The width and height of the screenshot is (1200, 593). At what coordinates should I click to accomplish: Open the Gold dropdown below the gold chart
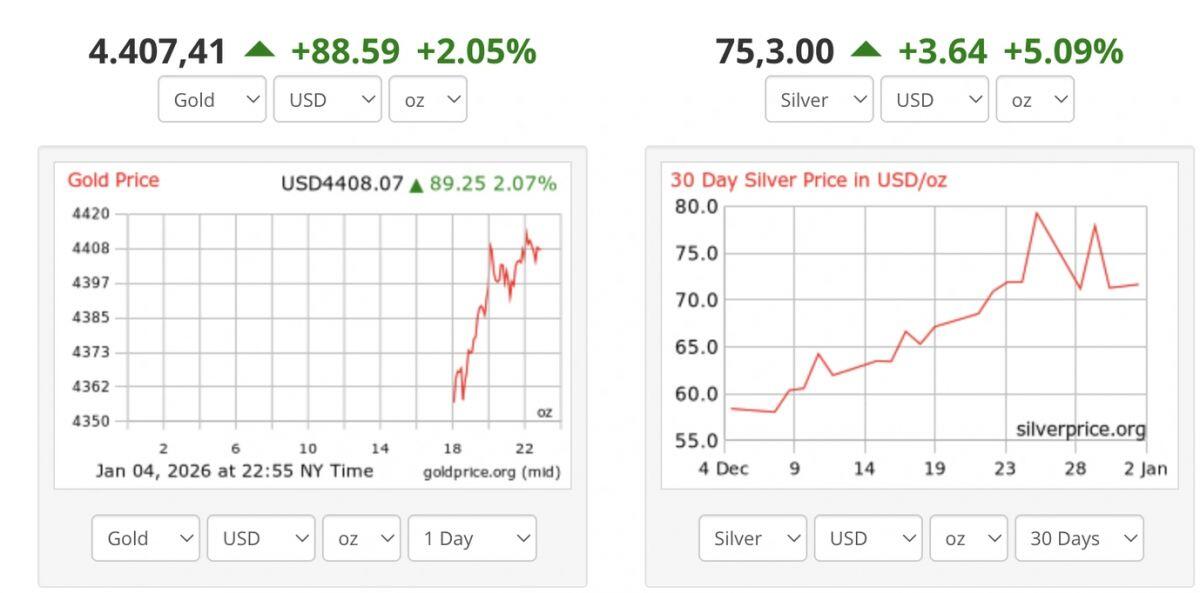click(x=146, y=538)
